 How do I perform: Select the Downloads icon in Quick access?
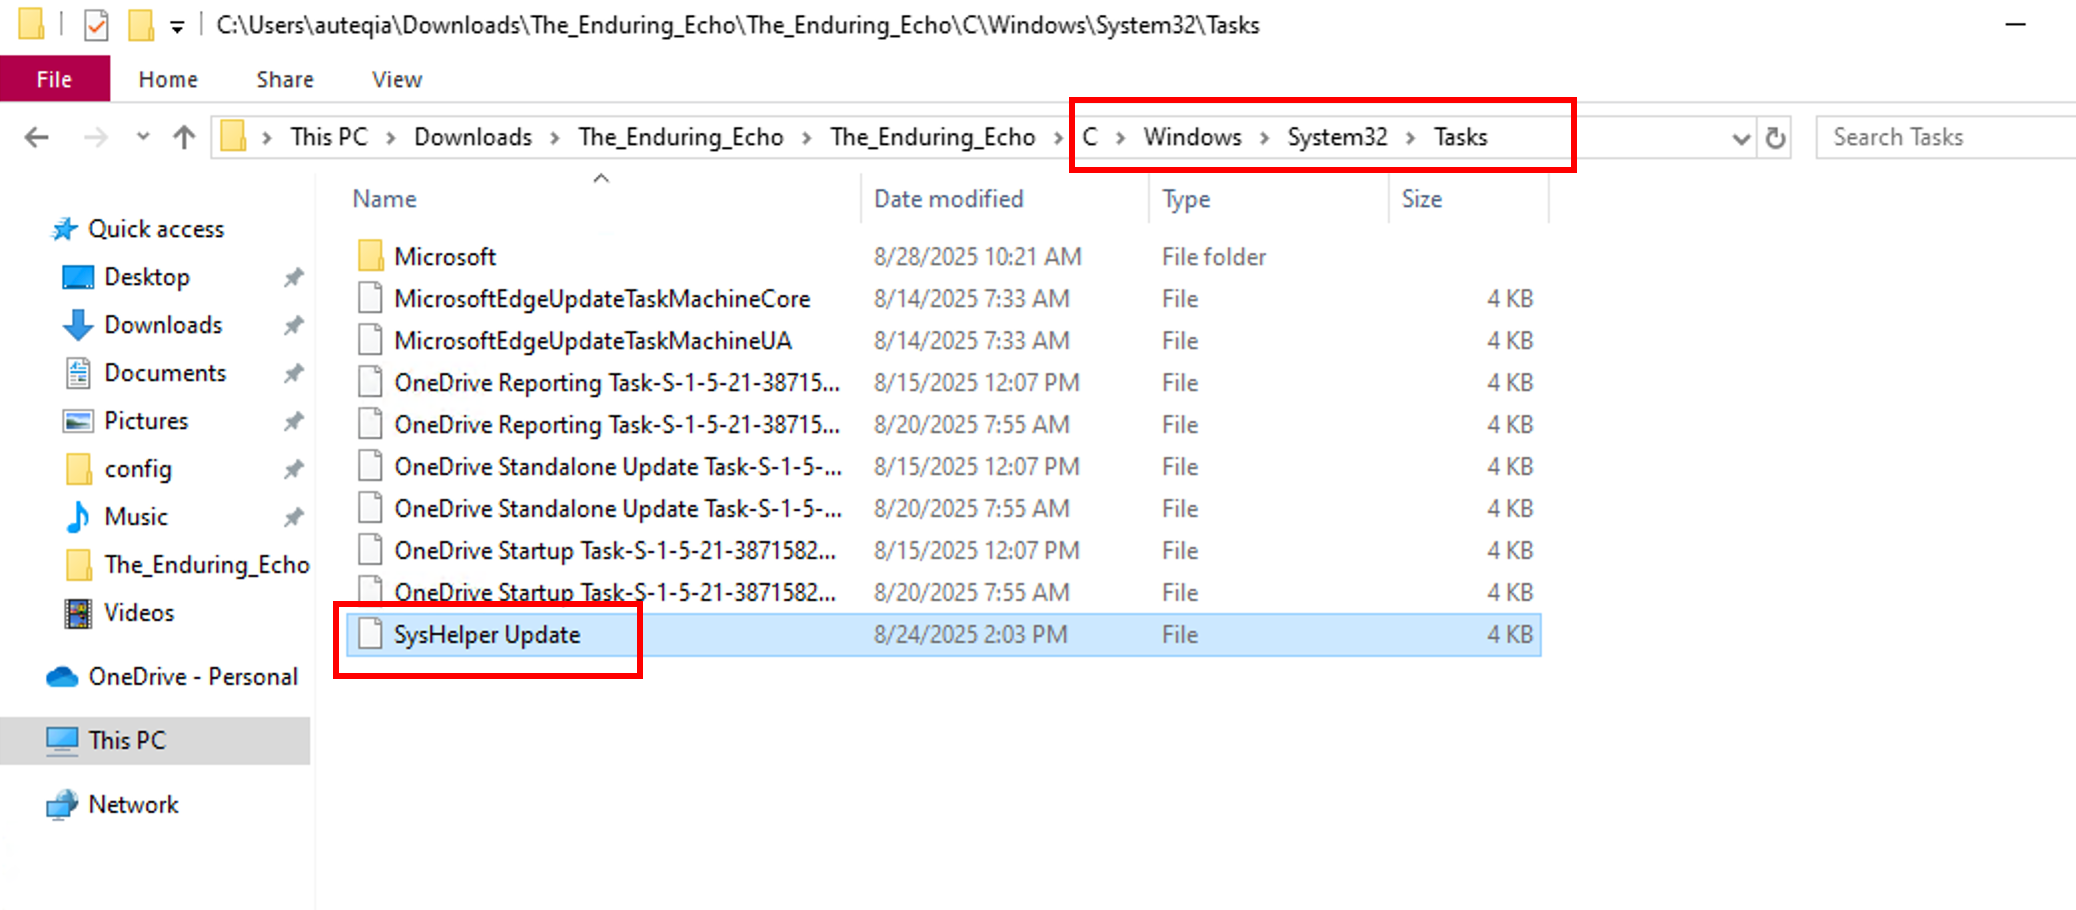coord(78,325)
